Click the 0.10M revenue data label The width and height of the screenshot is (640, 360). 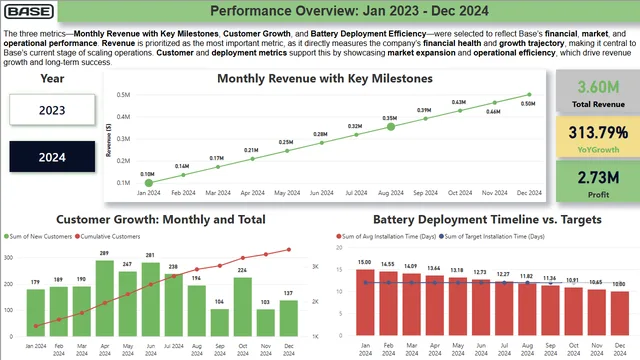tap(147, 174)
